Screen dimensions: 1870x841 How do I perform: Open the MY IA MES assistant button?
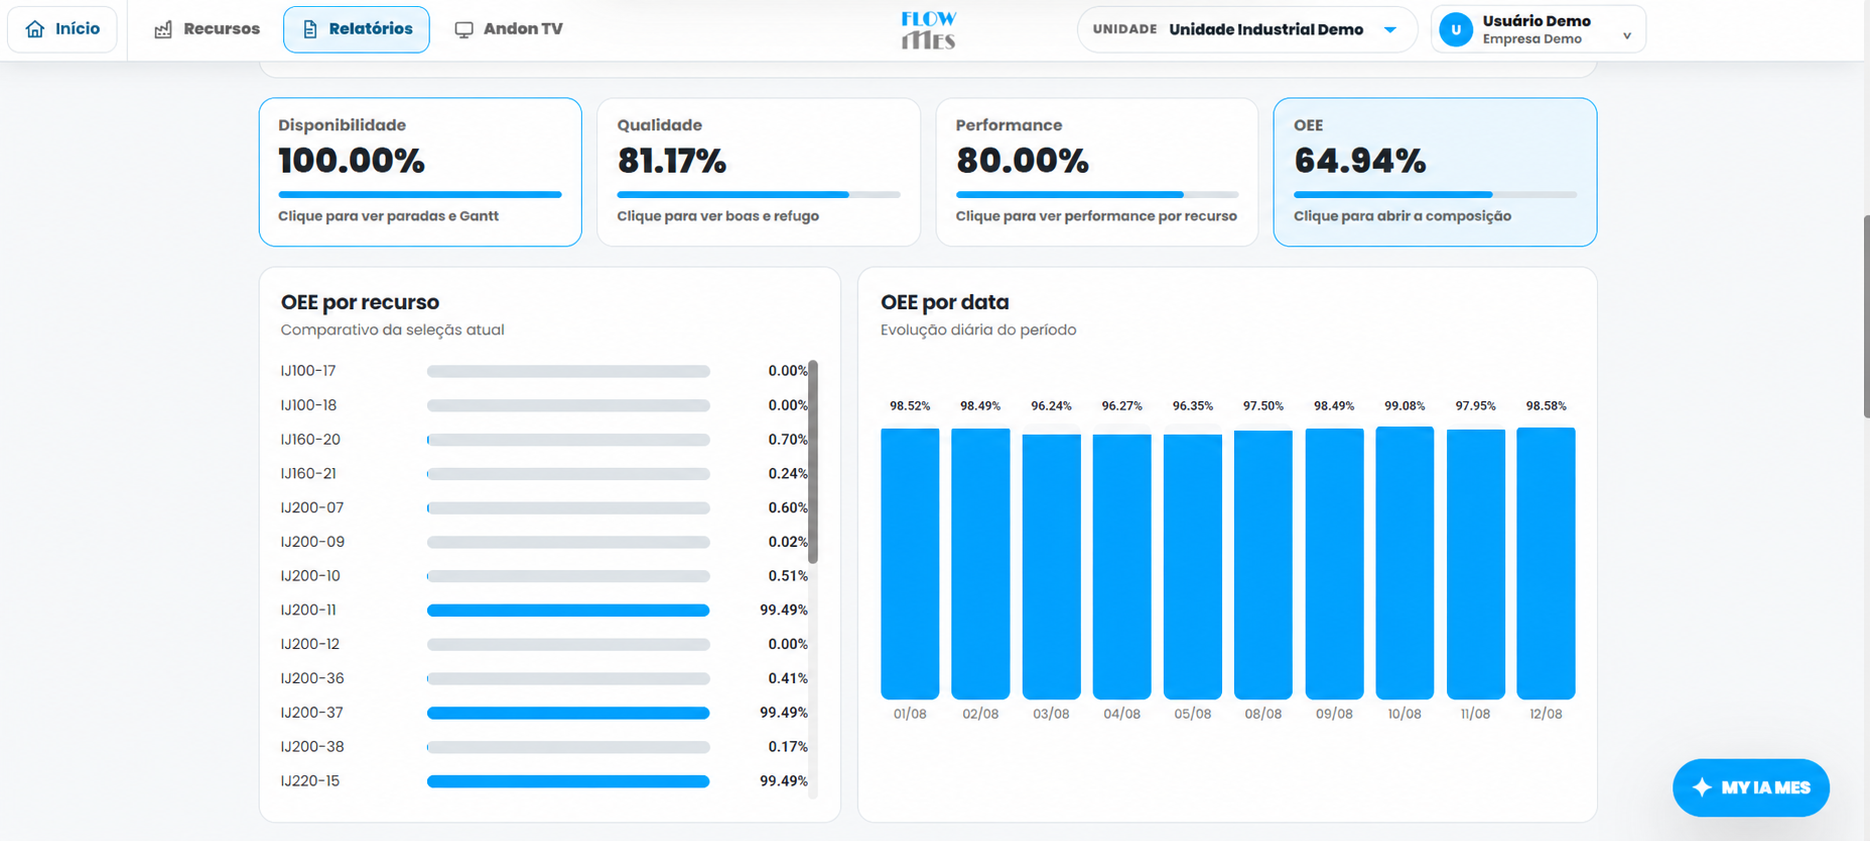(x=1751, y=788)
